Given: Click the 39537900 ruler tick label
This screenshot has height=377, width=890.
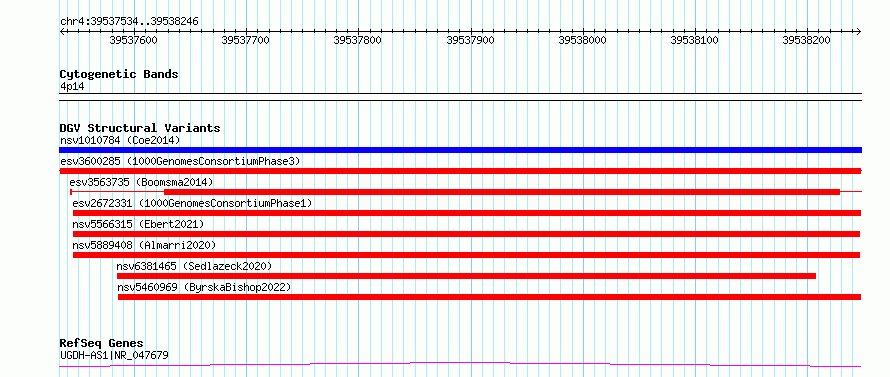Looking at the screenshot, I should pyautogui.click(x=471, y=40).
